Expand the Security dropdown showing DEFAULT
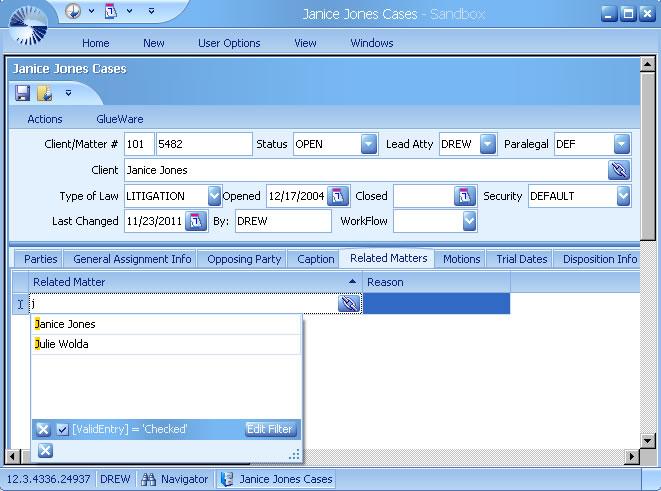661x491 pixels. click(623, 196)
